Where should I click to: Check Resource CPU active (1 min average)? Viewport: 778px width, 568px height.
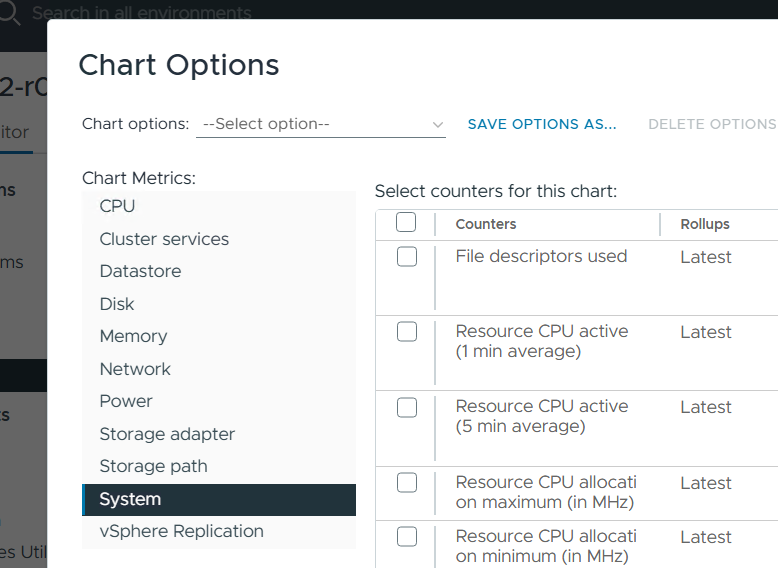(407, 331)
